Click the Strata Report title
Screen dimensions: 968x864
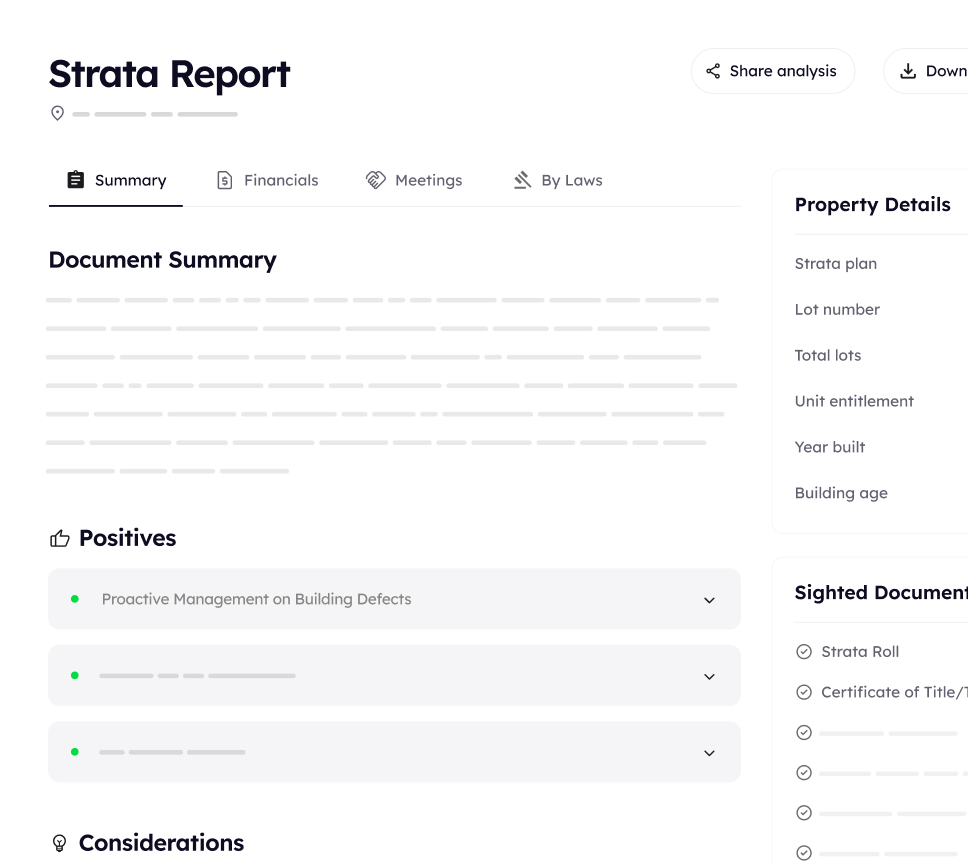pyautogui.click(x=170, y=74)
